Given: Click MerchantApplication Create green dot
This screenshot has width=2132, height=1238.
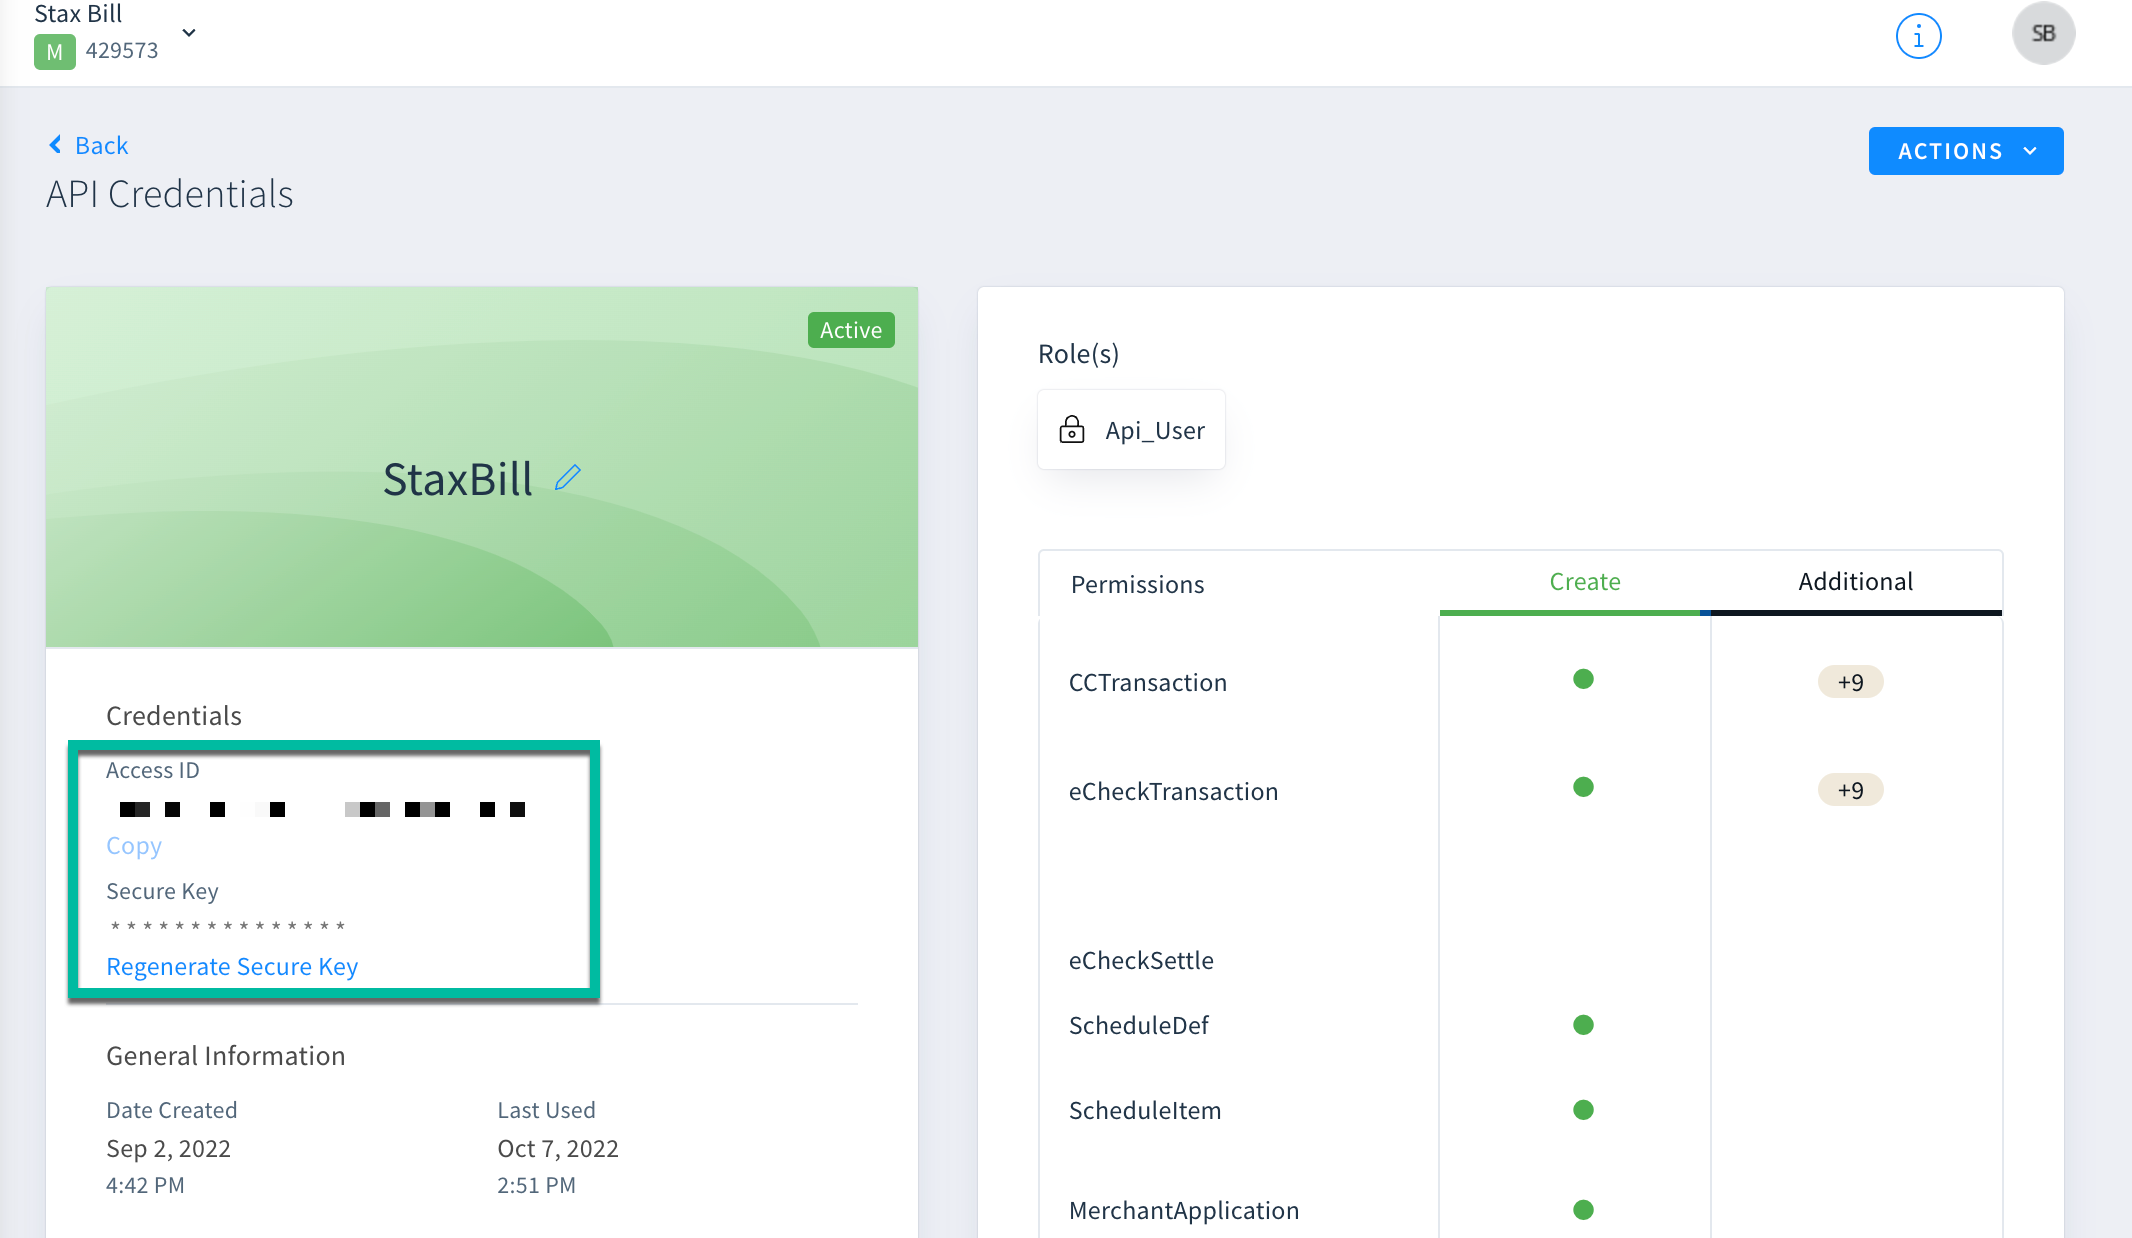Looking at the screenshot, I should coord(1583,1210).
